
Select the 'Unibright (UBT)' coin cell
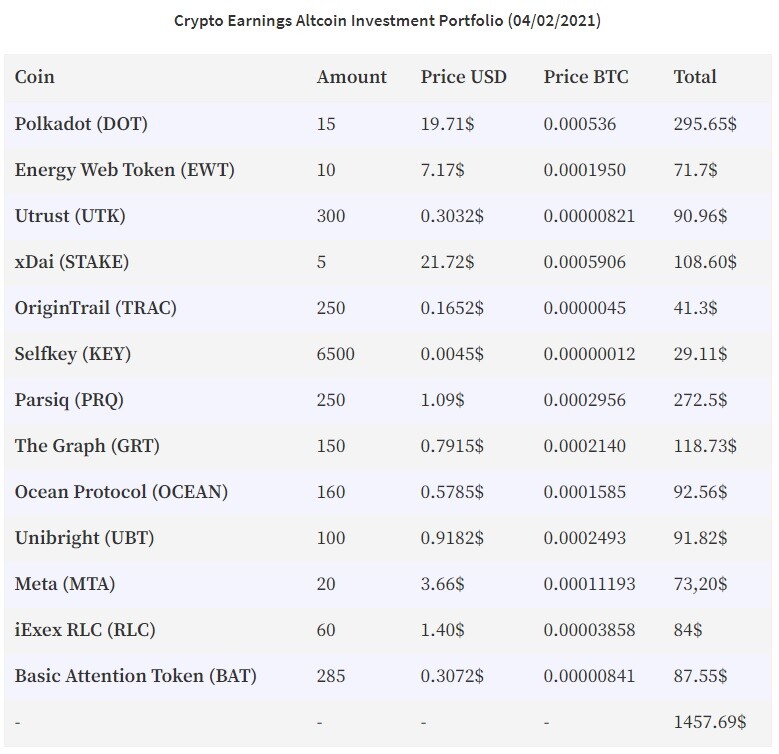(84, 538)
